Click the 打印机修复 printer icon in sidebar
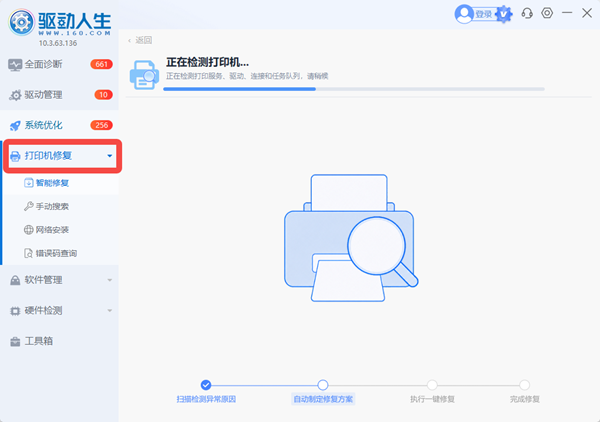Screen dimensions: 600x422 pyautogui.click(x=15, y=156)
